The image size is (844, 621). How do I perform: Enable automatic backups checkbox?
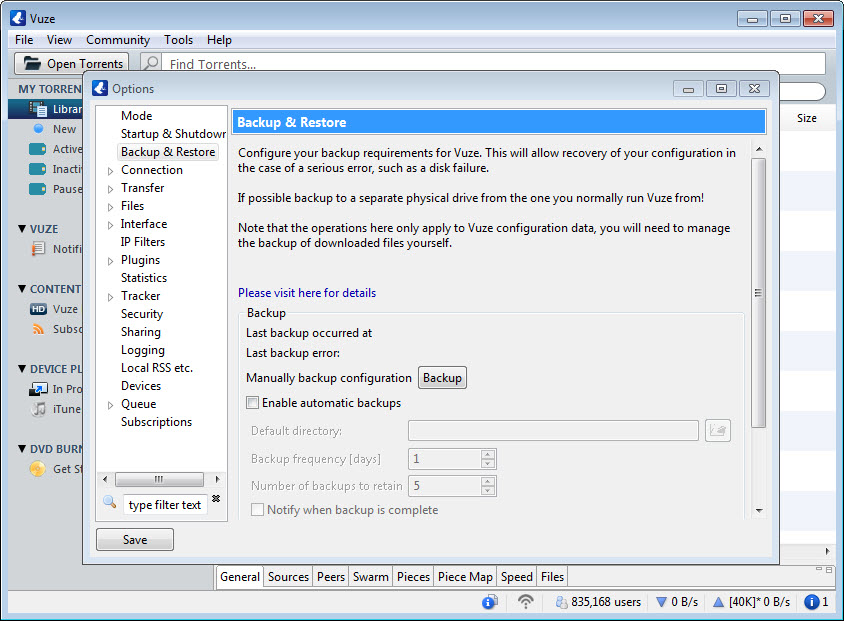click(252, 403)
